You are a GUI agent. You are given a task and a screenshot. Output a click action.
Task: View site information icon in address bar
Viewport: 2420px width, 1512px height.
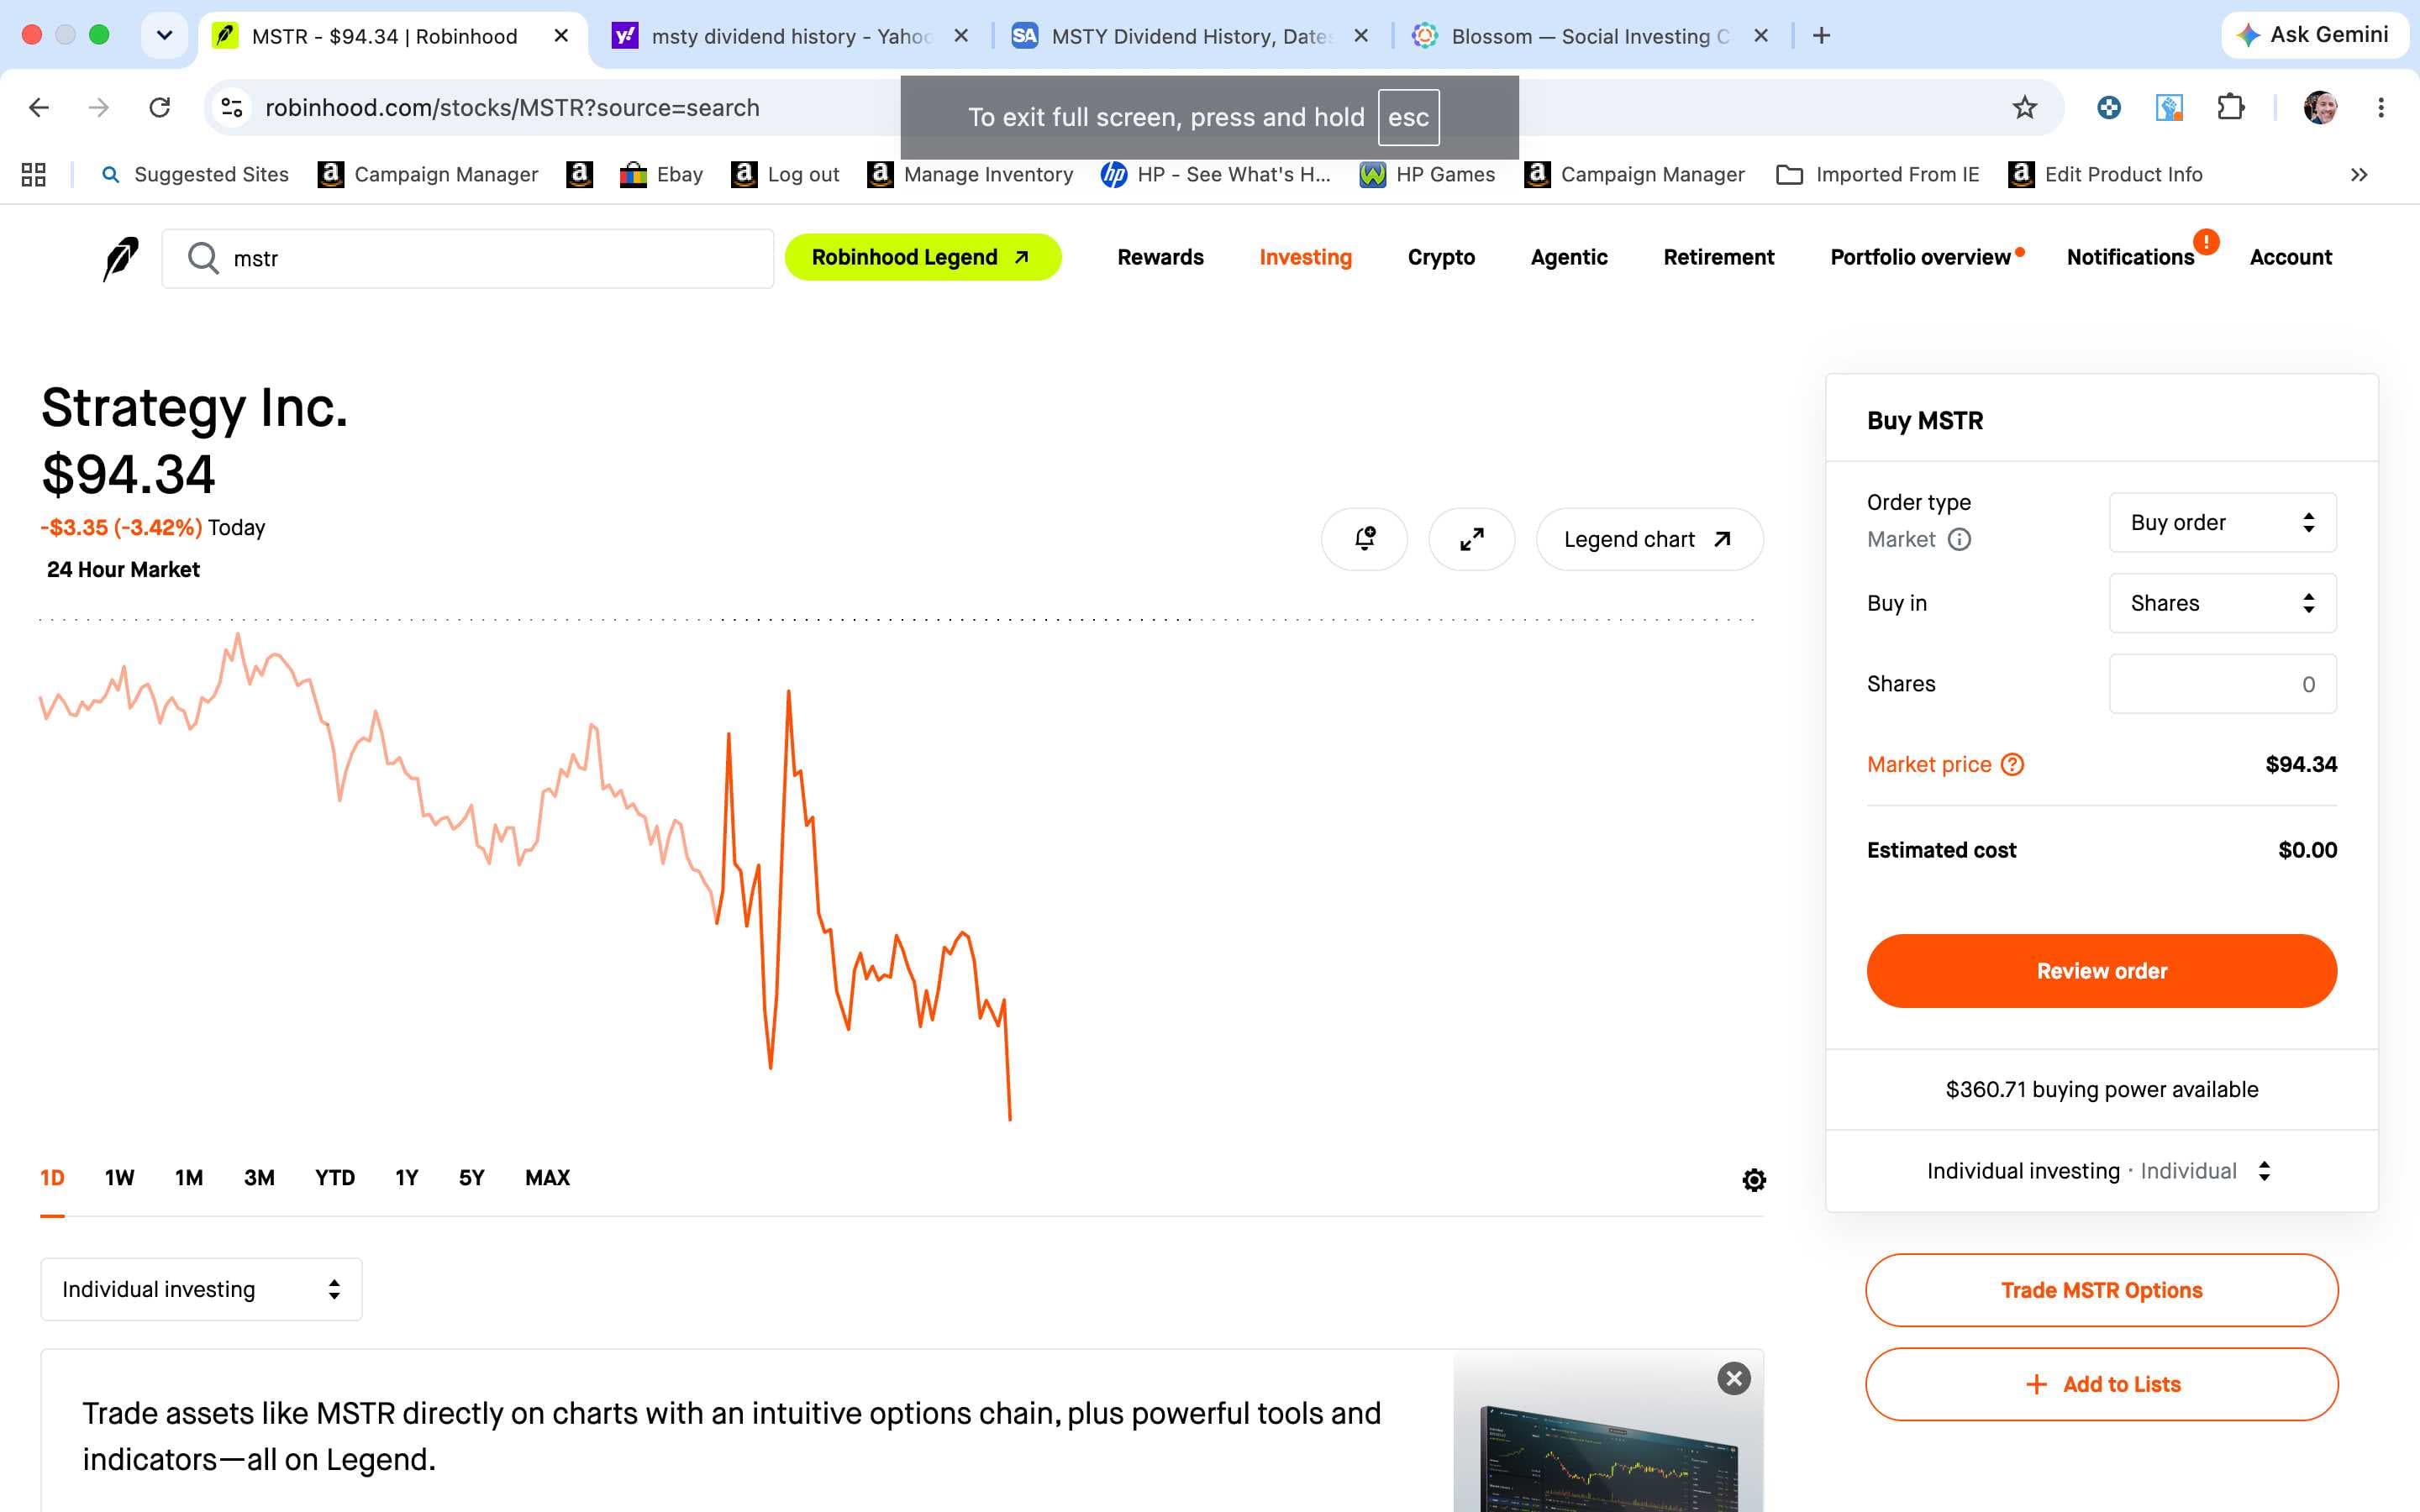coord(232,107)
